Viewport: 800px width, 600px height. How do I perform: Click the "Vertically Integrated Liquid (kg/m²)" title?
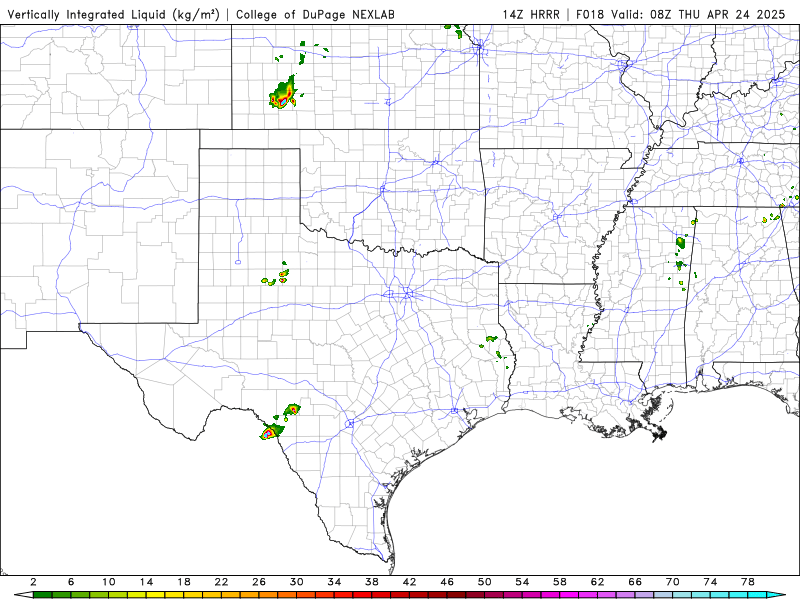[113, 15]
